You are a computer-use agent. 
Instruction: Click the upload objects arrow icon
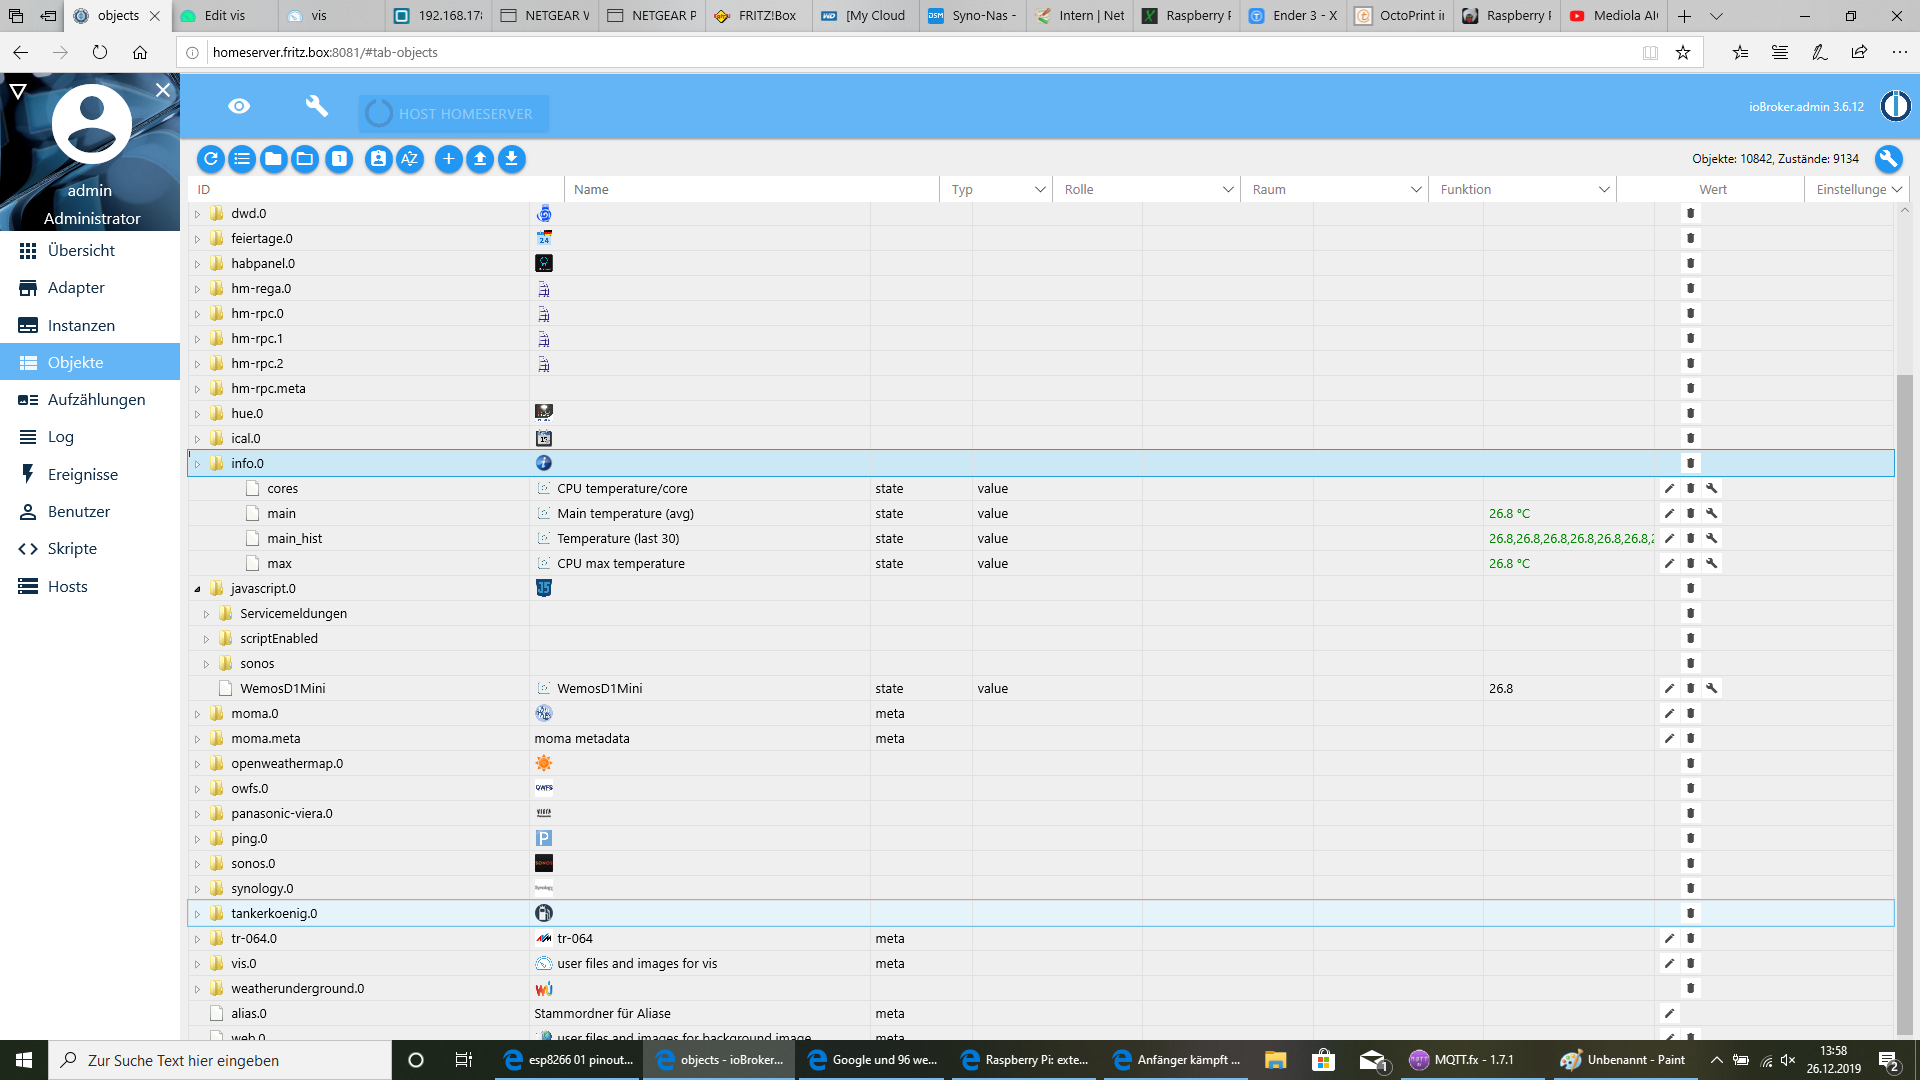480,159
